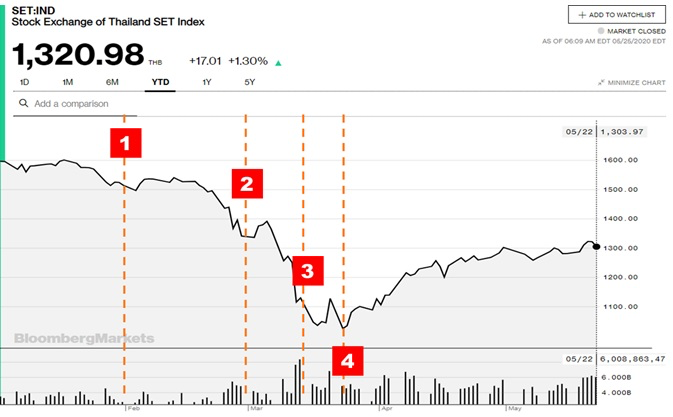Switch to the 5Y time range tab
This screenshot has width=673, height=417.
click(249, 82)
